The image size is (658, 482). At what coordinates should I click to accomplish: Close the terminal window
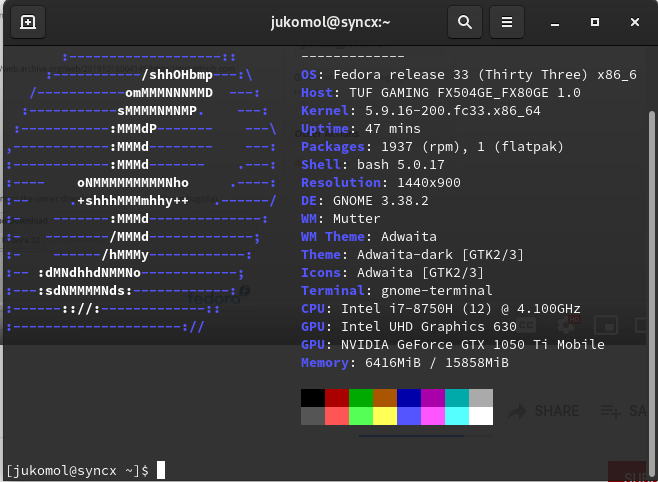pyautogui.click(x=634, y=22)
